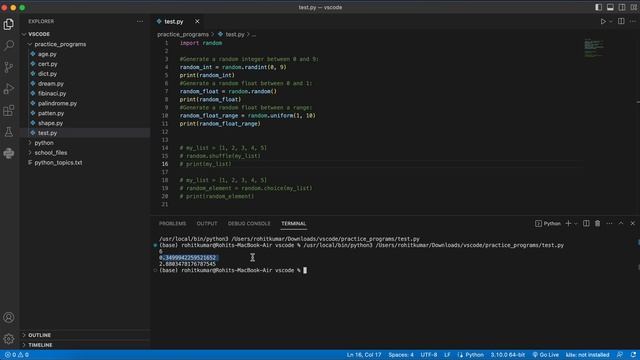640x360 pixels.
Task: Collapse the practice_programs folder
Action: pos(85,44)
